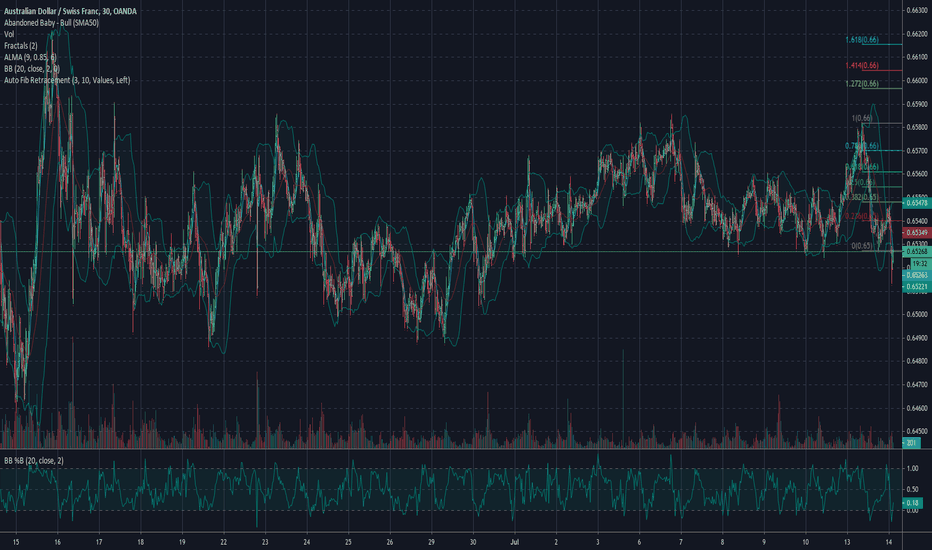
Task: Click the date label 15 on time axis
Action: pos(15,542)
